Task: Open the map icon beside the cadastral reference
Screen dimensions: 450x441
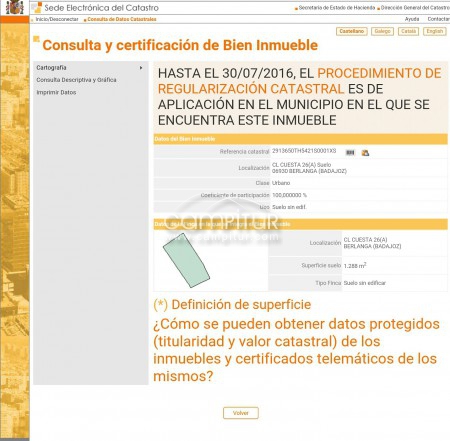Action: (365, 153)
